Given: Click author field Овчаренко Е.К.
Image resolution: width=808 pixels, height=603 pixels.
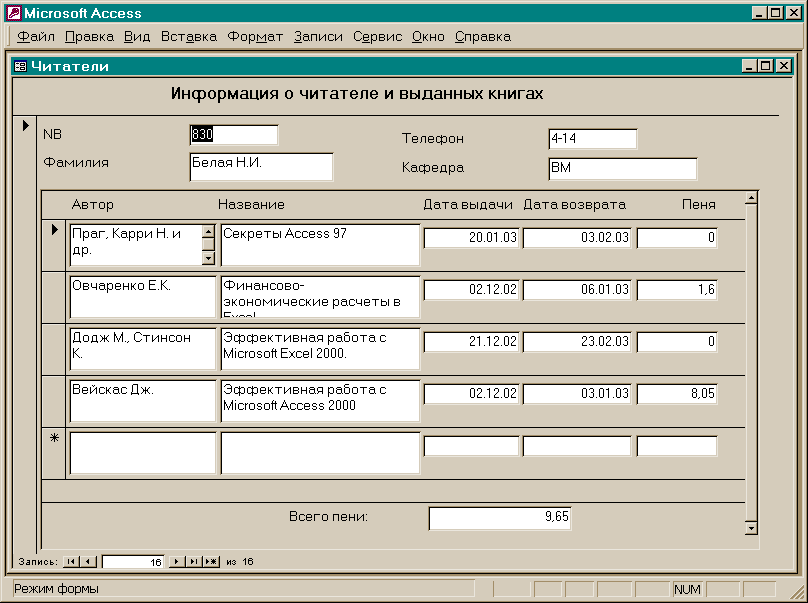Looking at the screenshot, I should click(143, 297).
